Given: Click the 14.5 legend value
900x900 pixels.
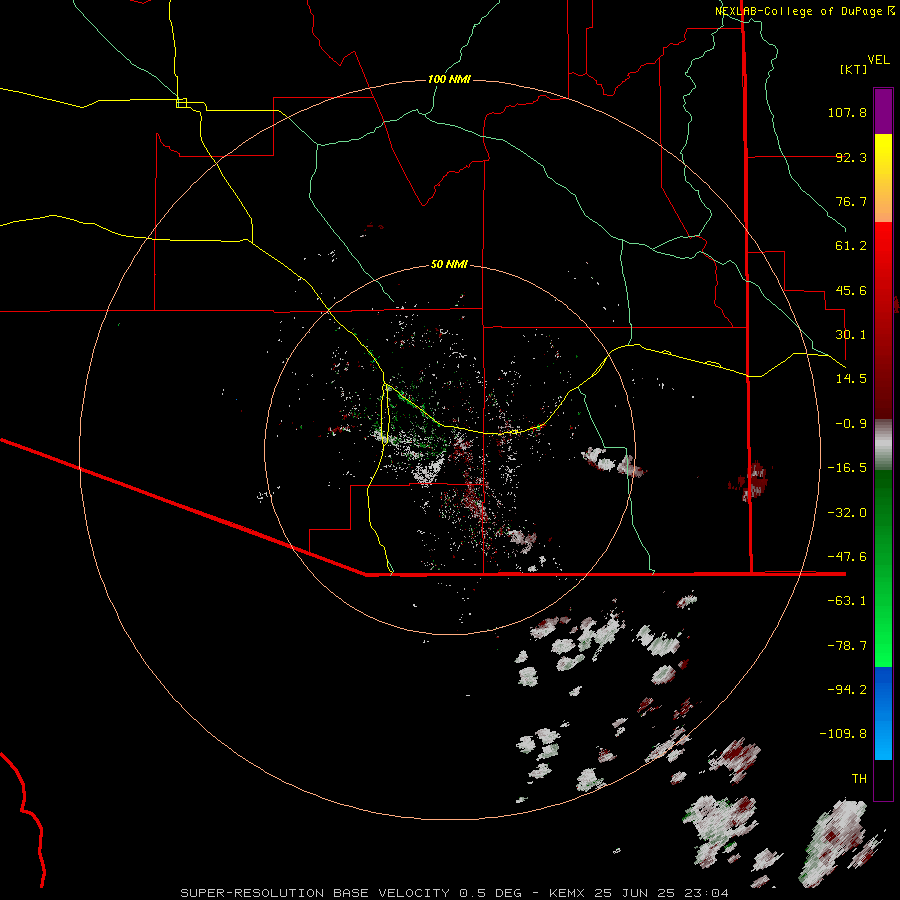Looking at the screenshot, I should click(851, 379).
